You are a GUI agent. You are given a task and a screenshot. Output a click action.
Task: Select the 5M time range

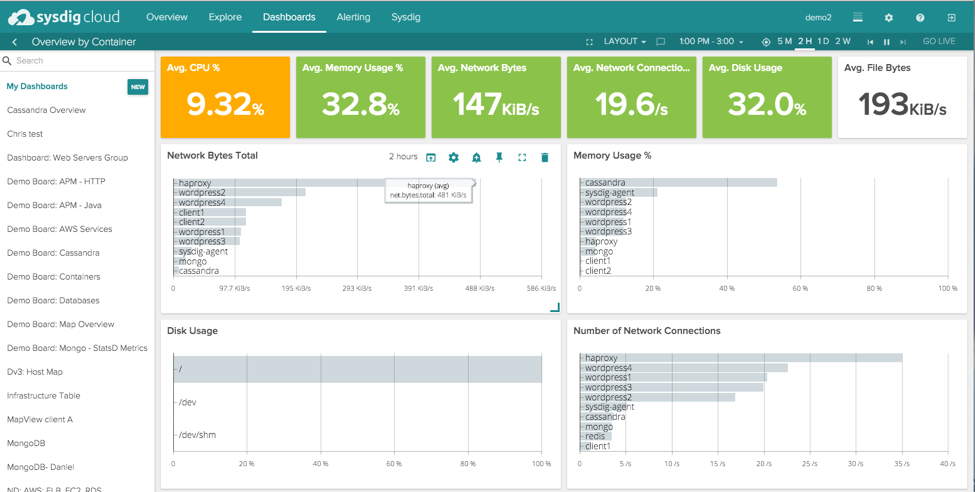click(784, 42)
